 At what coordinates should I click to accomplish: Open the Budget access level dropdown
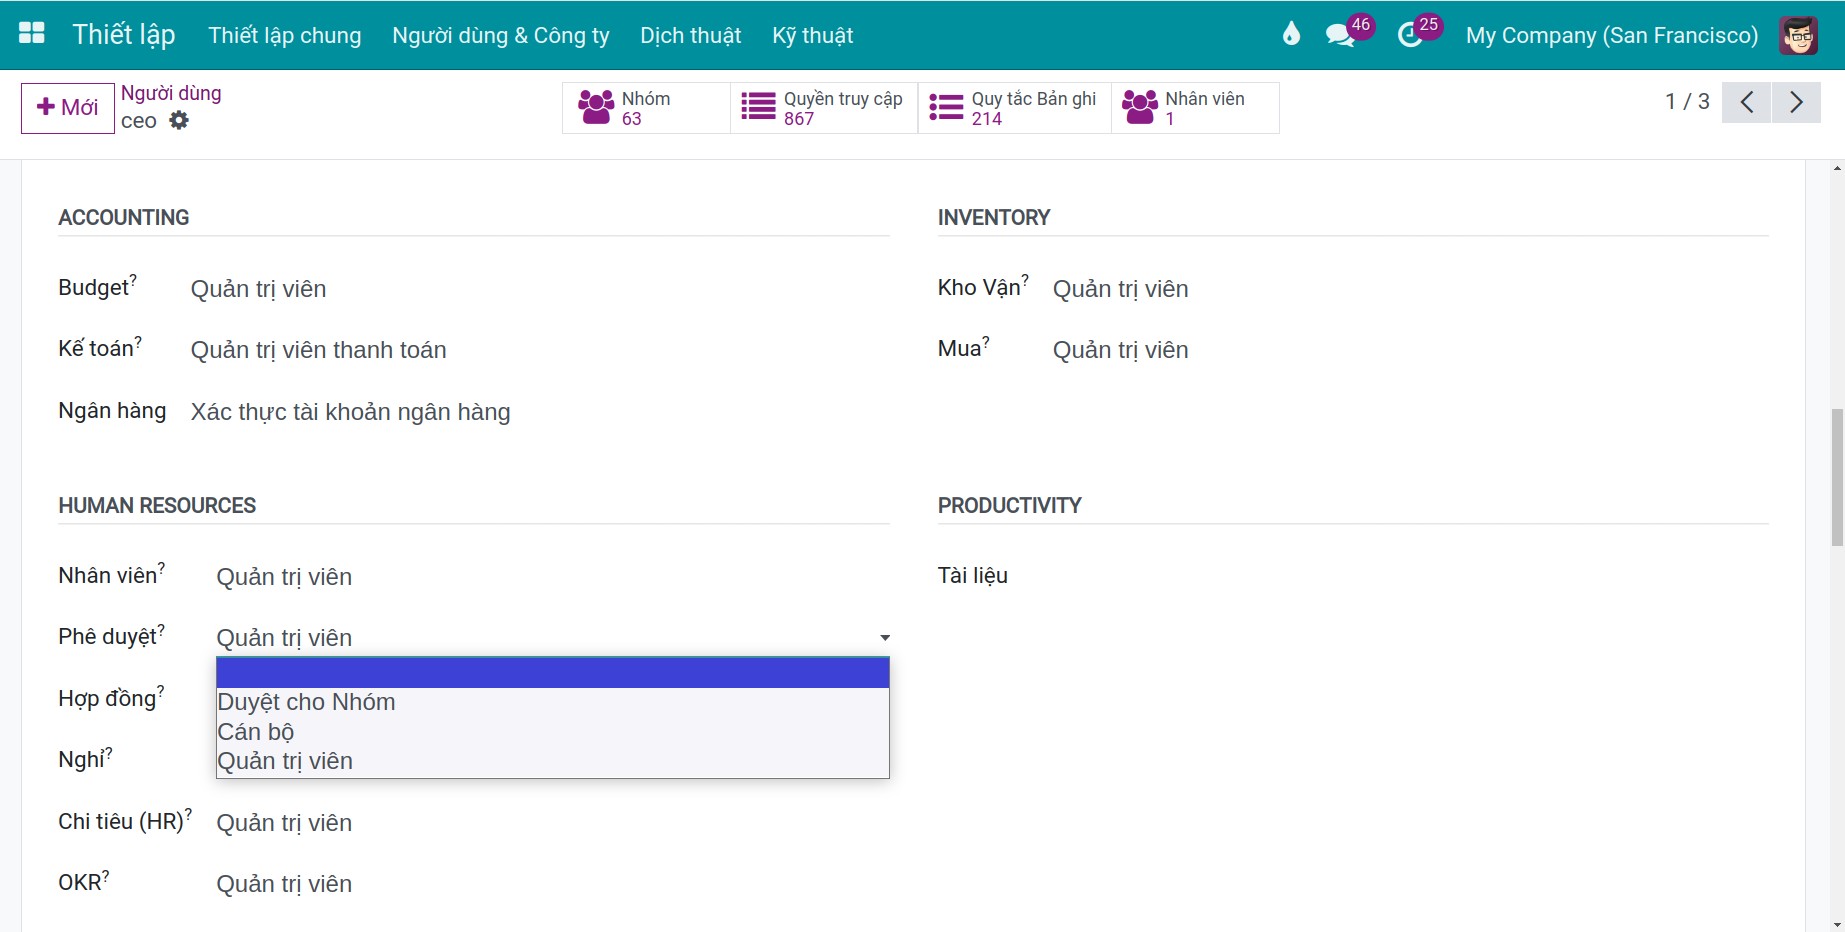coord(540,289)
